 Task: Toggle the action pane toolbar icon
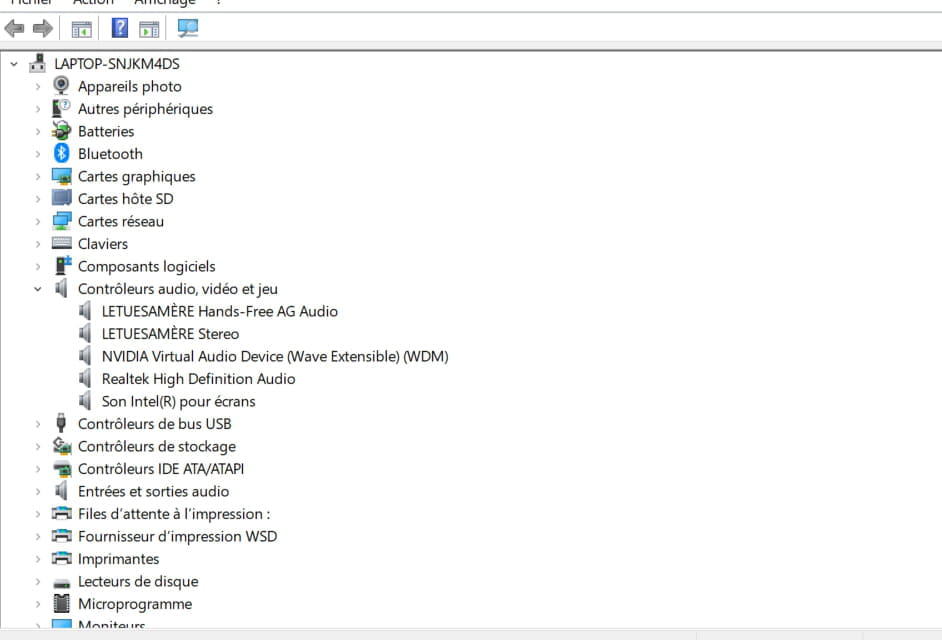pos(149,29)
